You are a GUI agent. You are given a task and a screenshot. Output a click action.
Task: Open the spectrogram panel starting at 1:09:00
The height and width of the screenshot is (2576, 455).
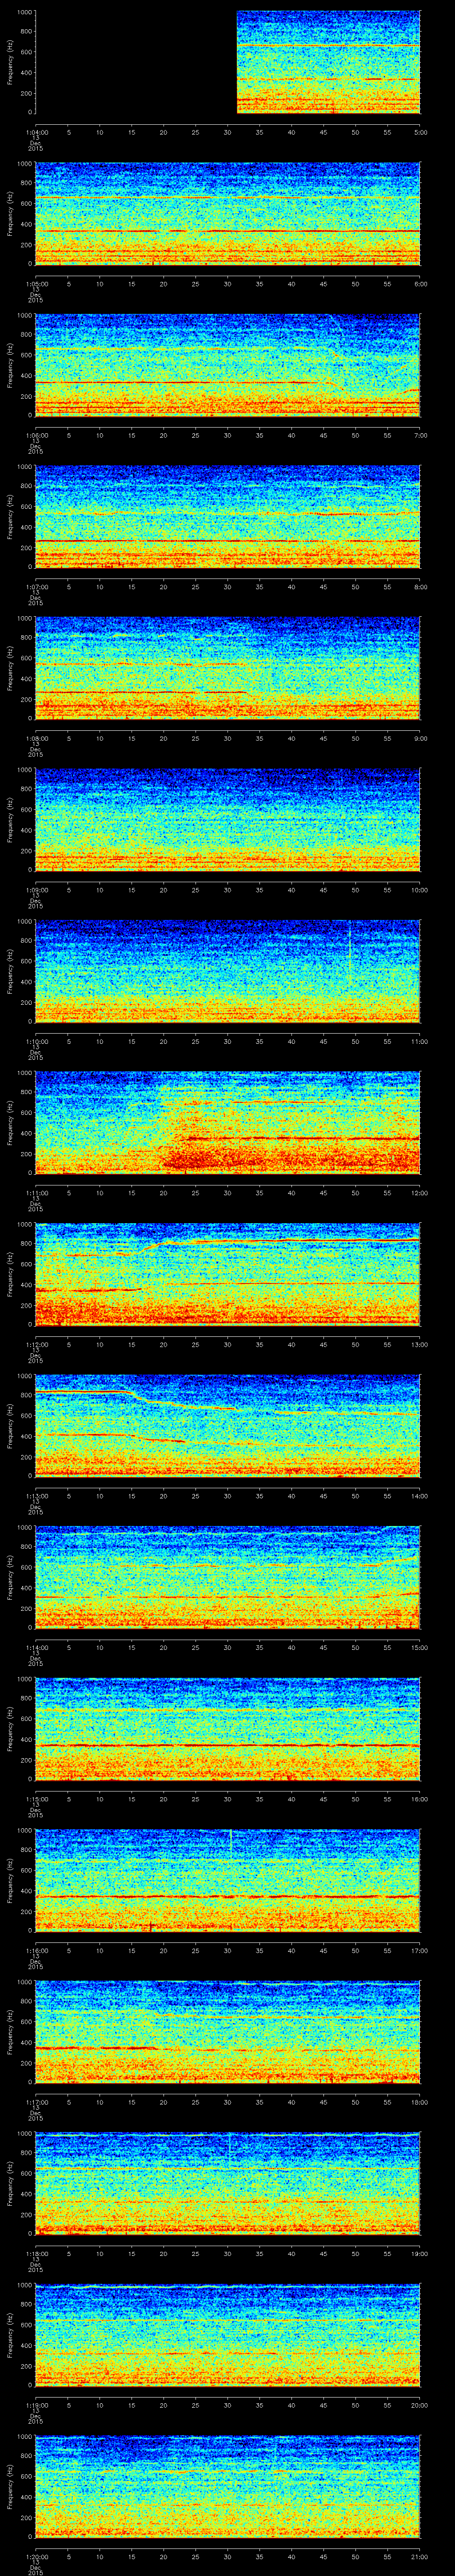click(228, 820)
